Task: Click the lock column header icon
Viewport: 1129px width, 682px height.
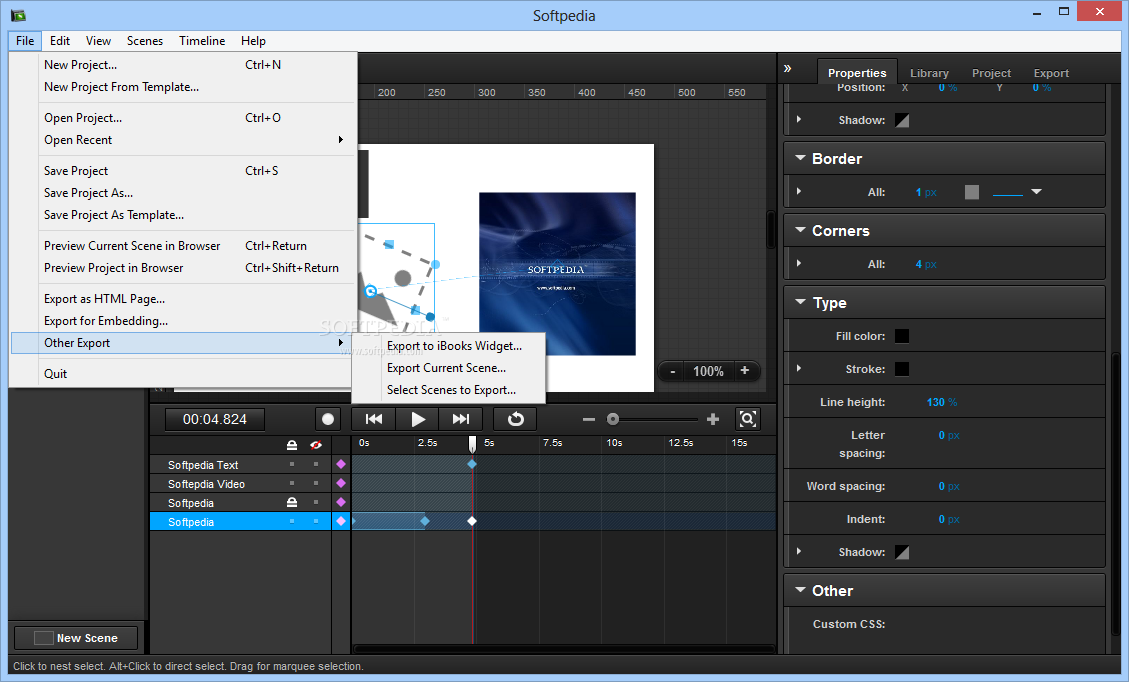Action: pyautogui.click(x=292, y=445)
